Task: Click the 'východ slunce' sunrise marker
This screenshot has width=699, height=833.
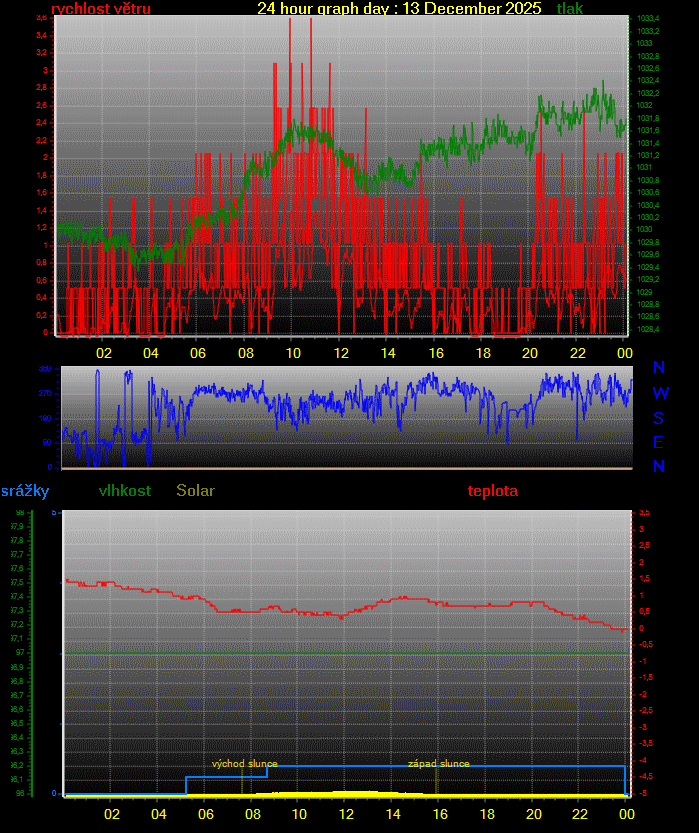Action: pos(245,764)
